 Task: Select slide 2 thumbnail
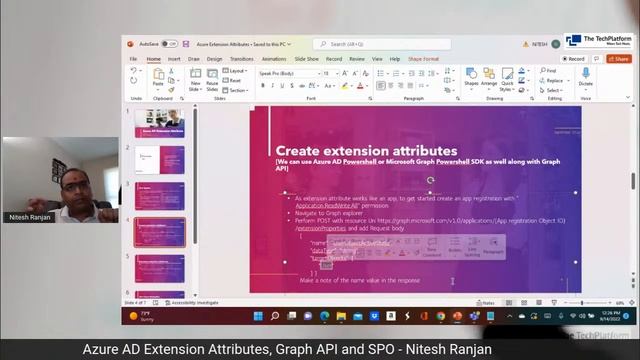(160, 160)
